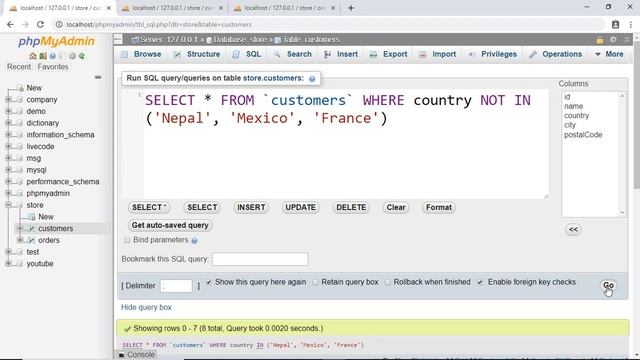
Task: Close the second browser tab
Action: [221, 8]
